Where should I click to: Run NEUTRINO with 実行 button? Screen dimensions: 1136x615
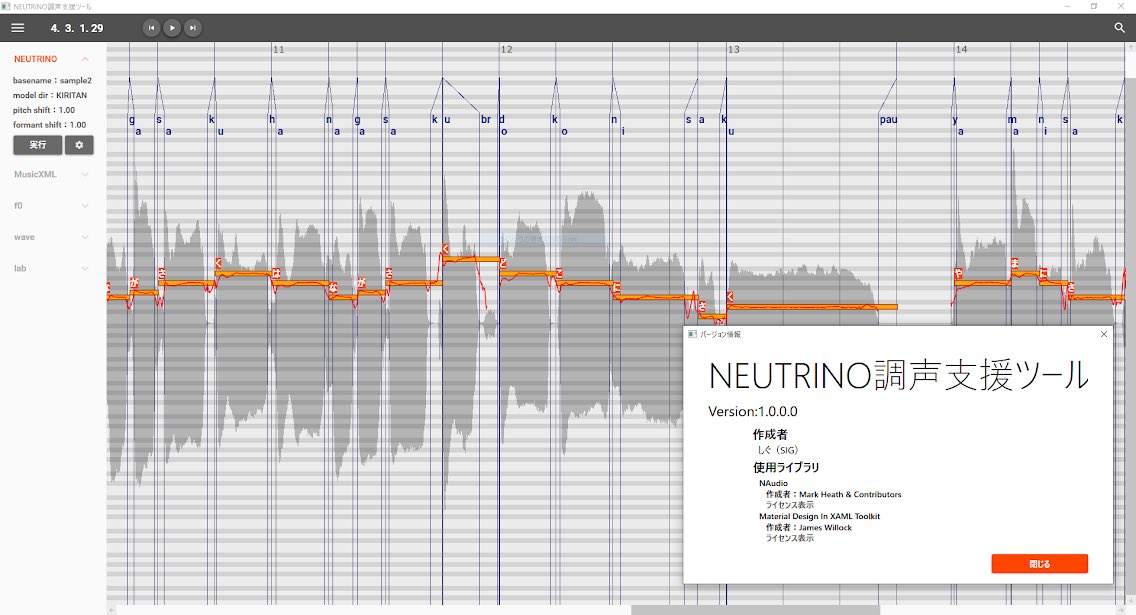point(38,145)
